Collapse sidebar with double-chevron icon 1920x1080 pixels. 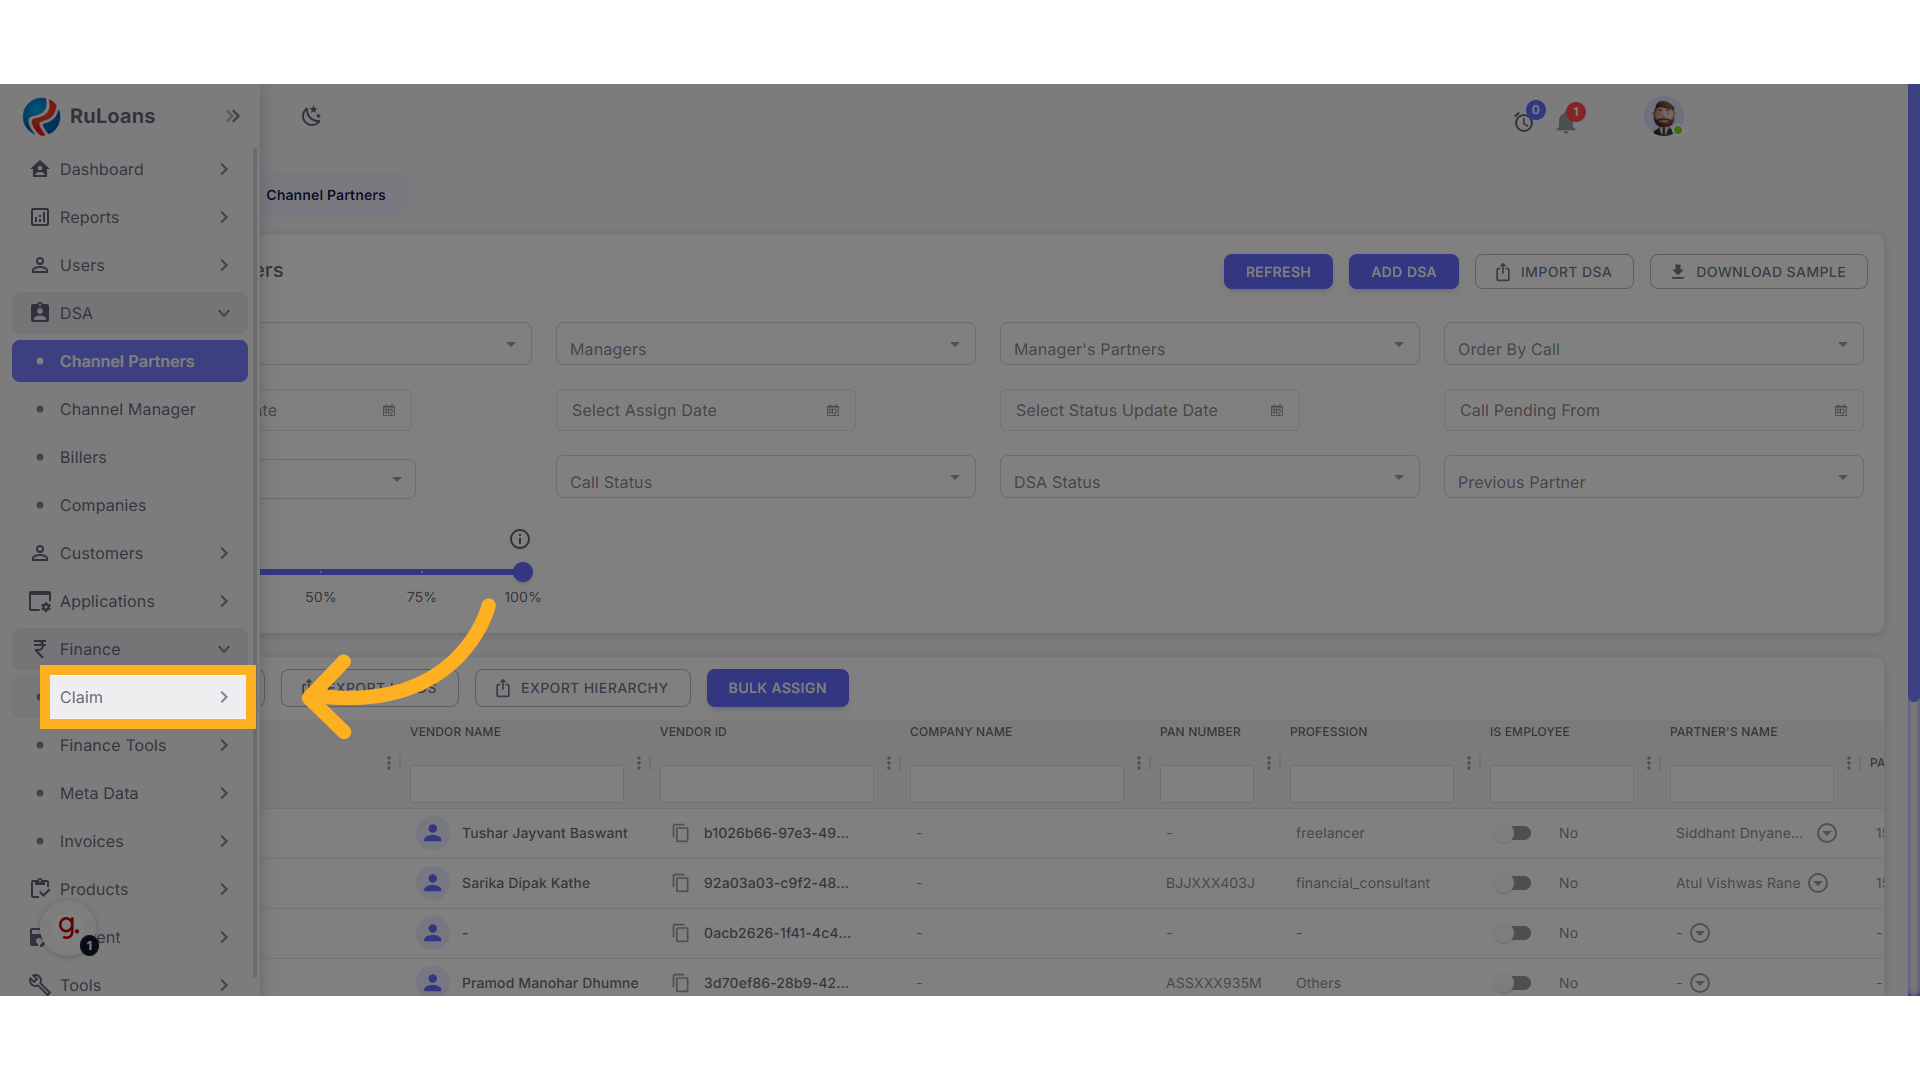233,116
